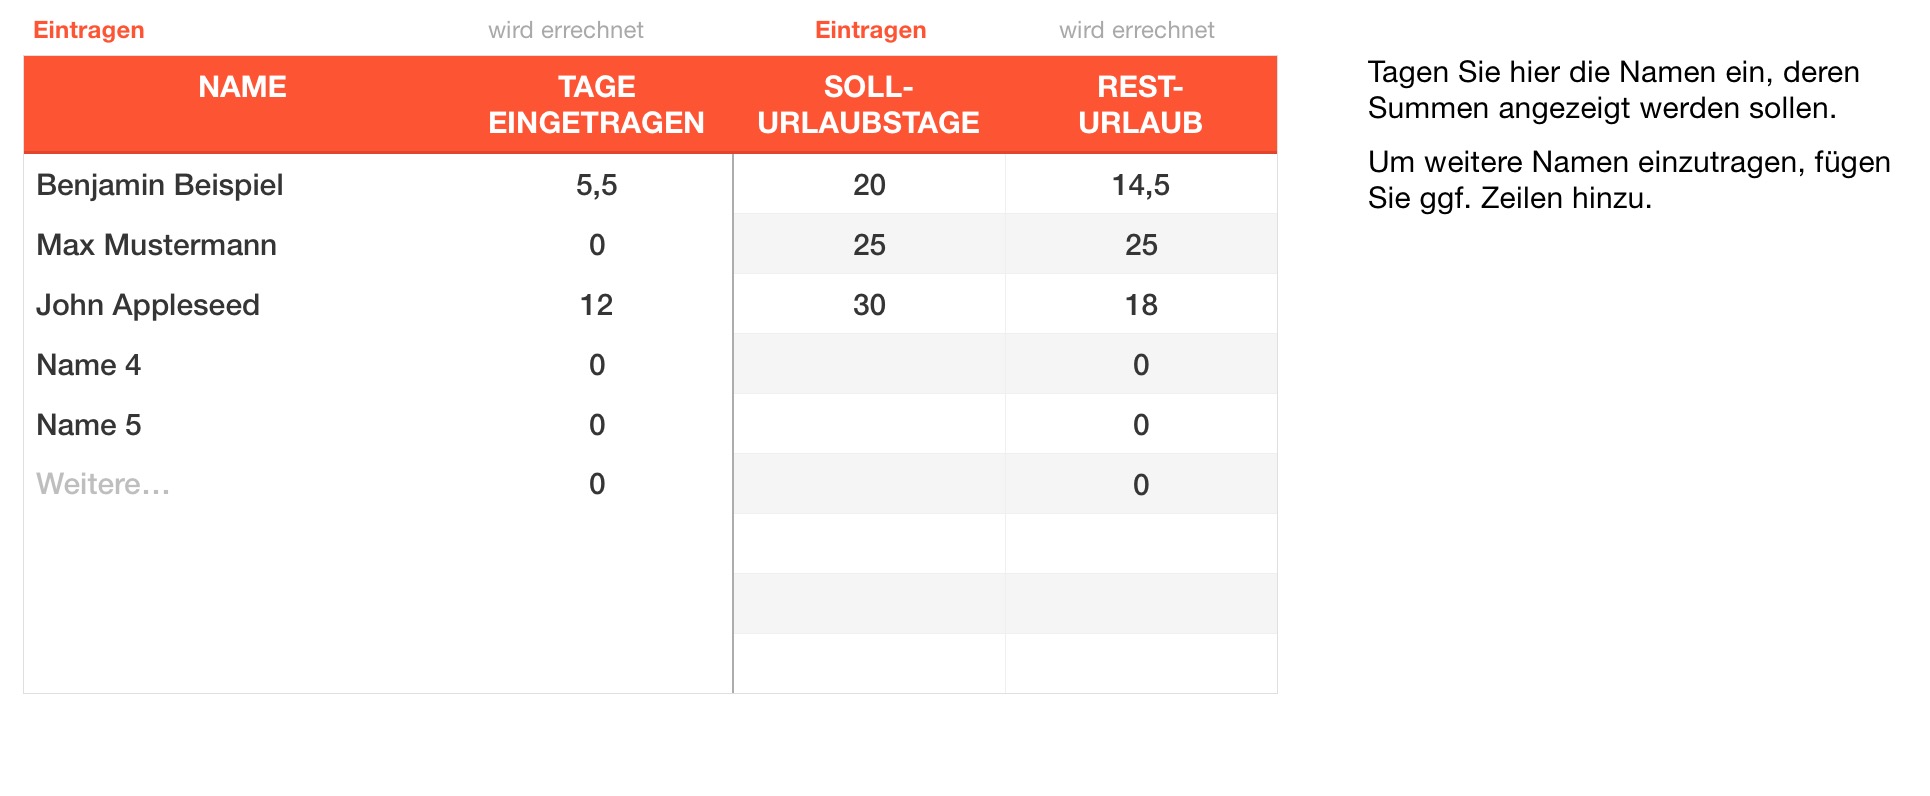This screenshot has height=796, width=1930.
Task: Select the Benjamin Beispiel name cell
Action: click(160, 185)
